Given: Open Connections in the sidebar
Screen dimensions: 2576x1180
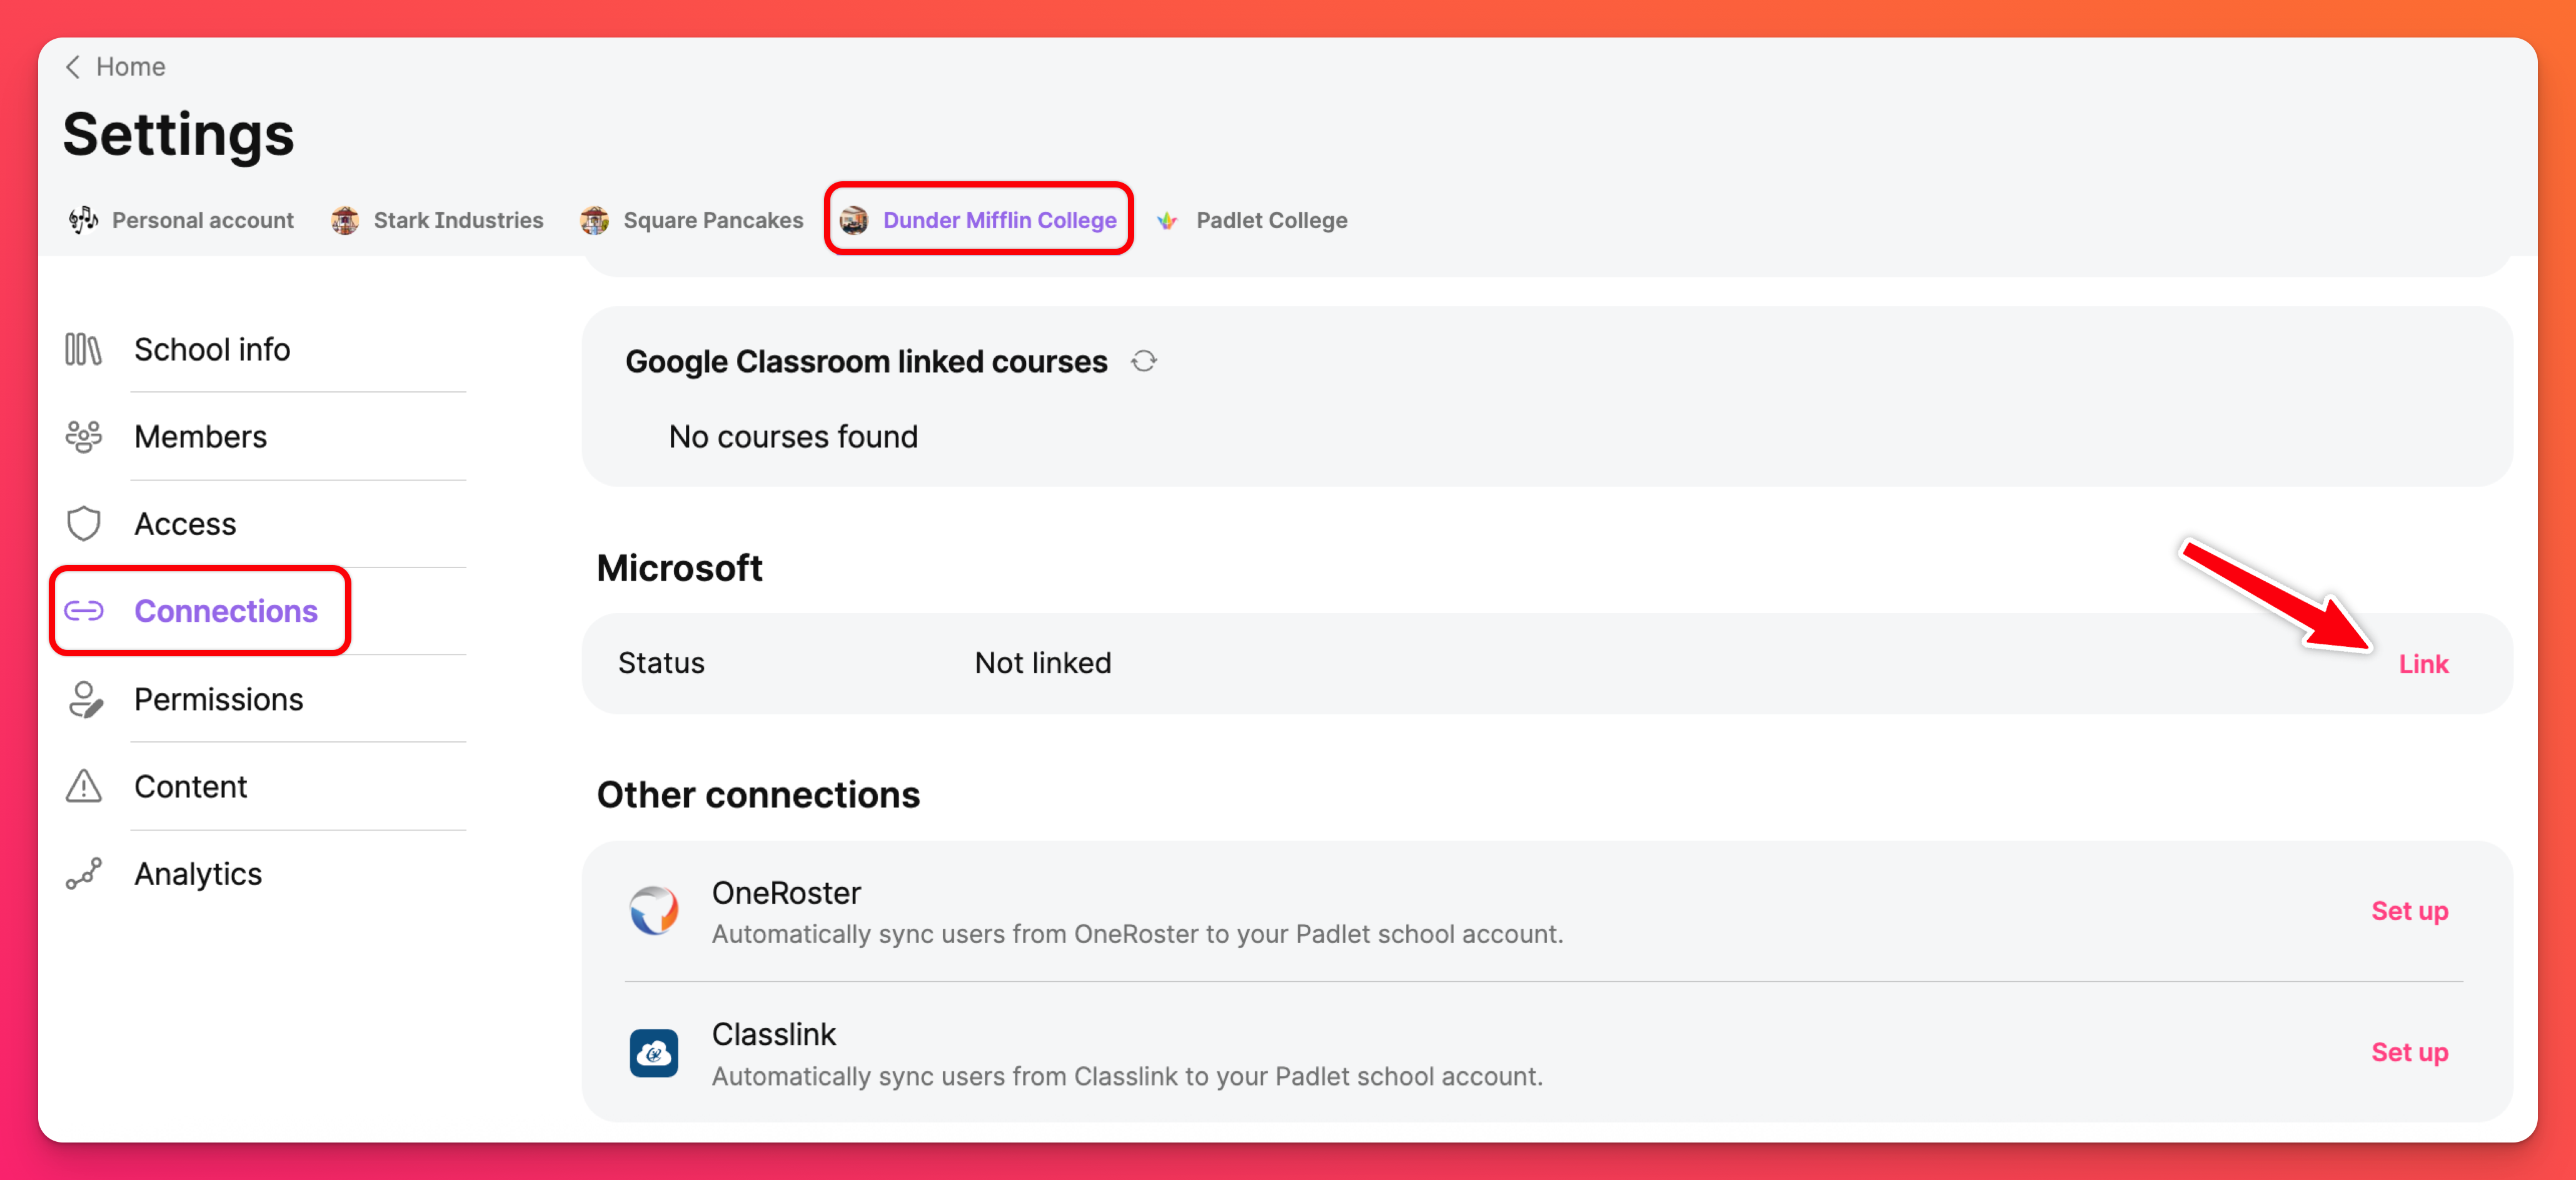Looking at the screenshot, I should point(225,611).
